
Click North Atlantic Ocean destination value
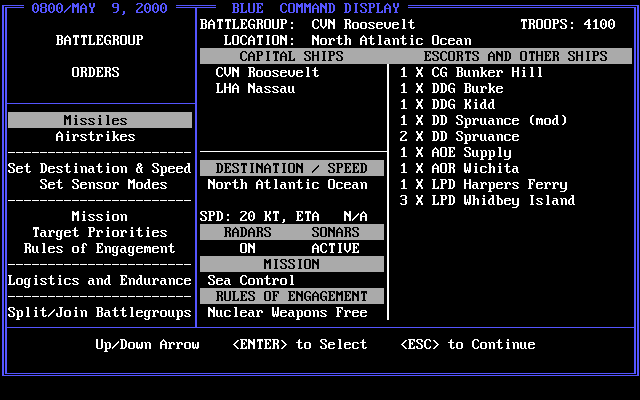[x=287, y=184]
